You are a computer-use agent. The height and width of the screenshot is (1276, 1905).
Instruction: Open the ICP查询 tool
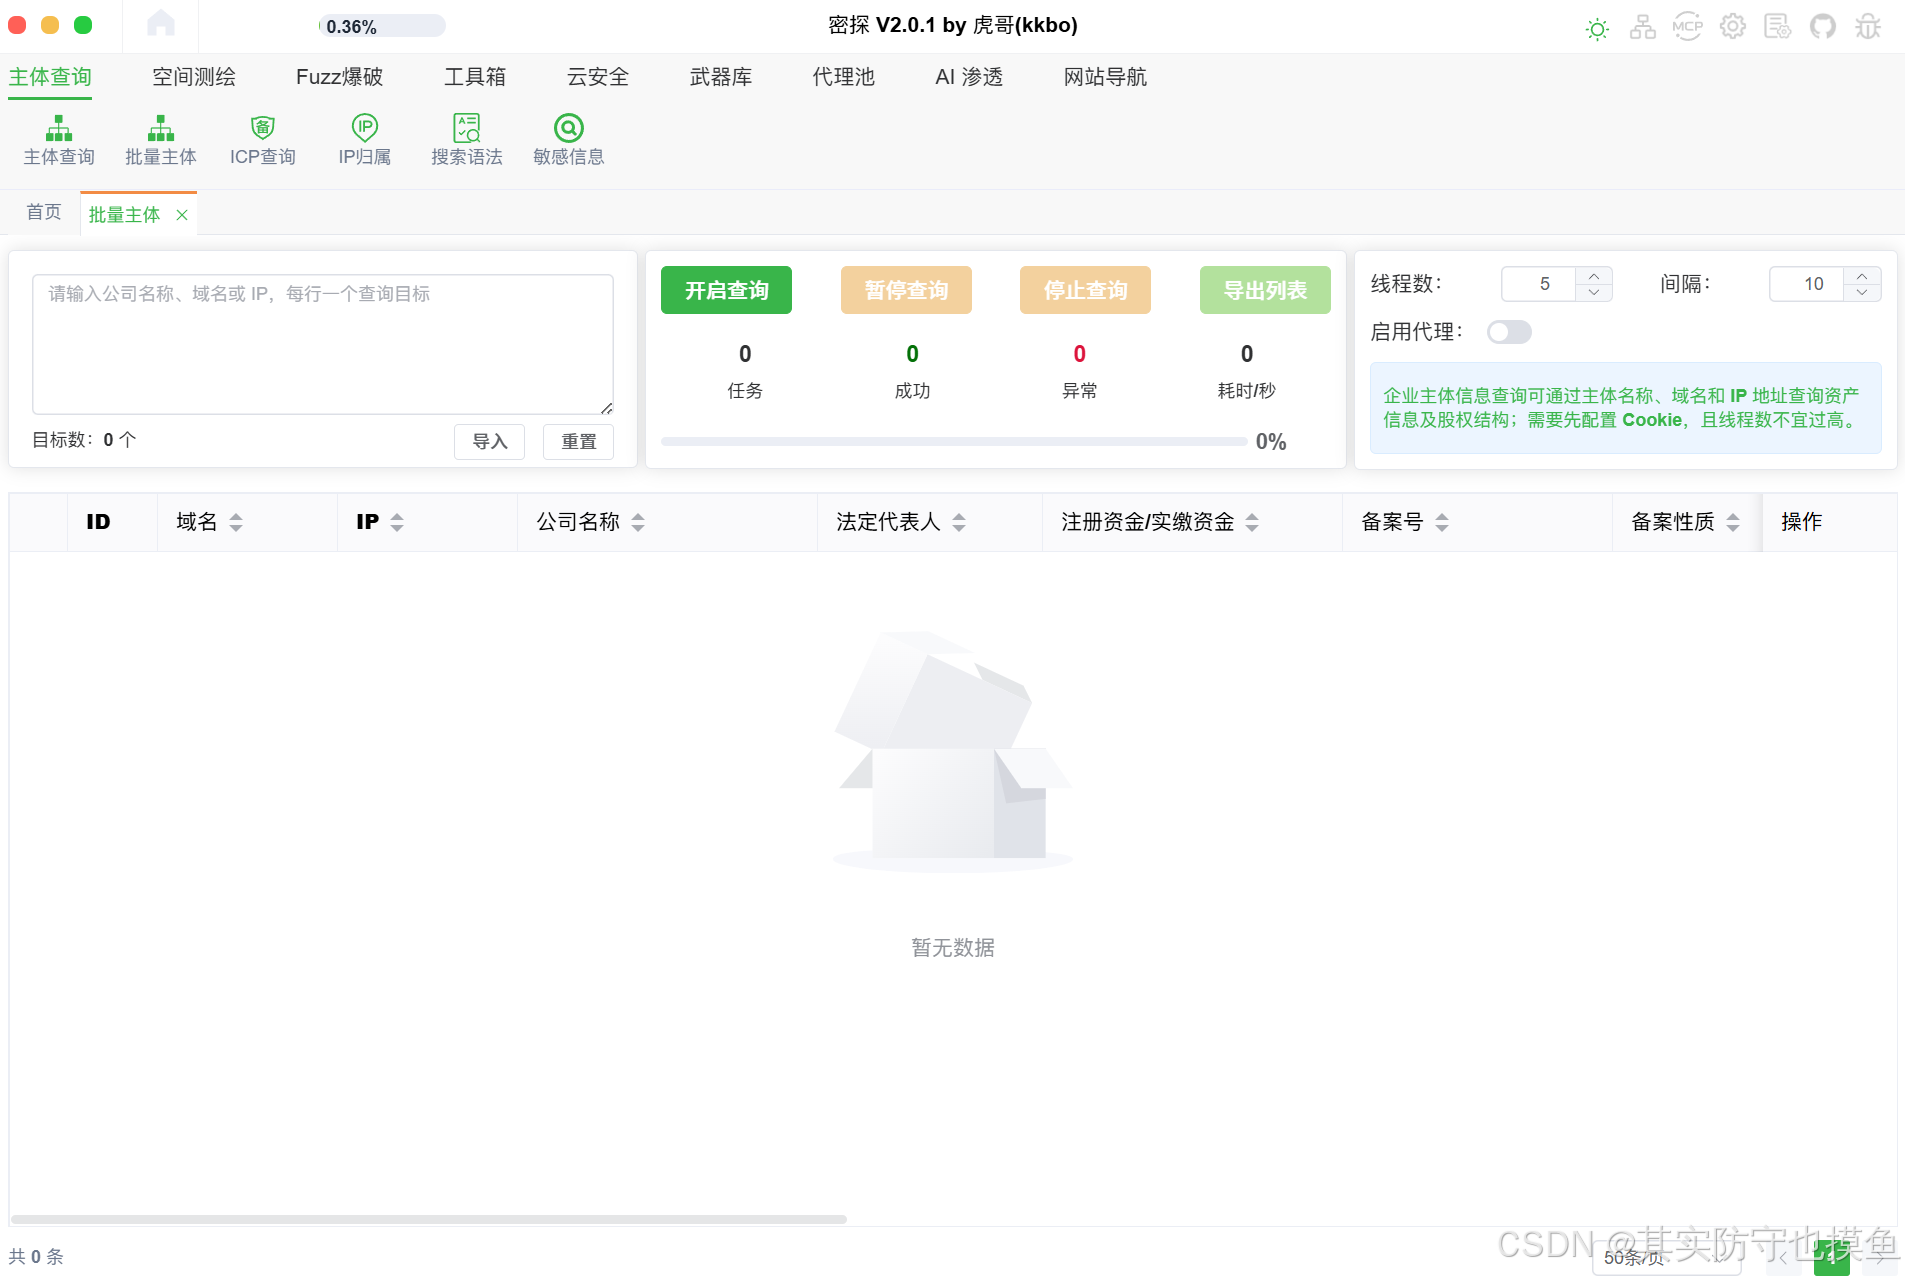[262, 140]
